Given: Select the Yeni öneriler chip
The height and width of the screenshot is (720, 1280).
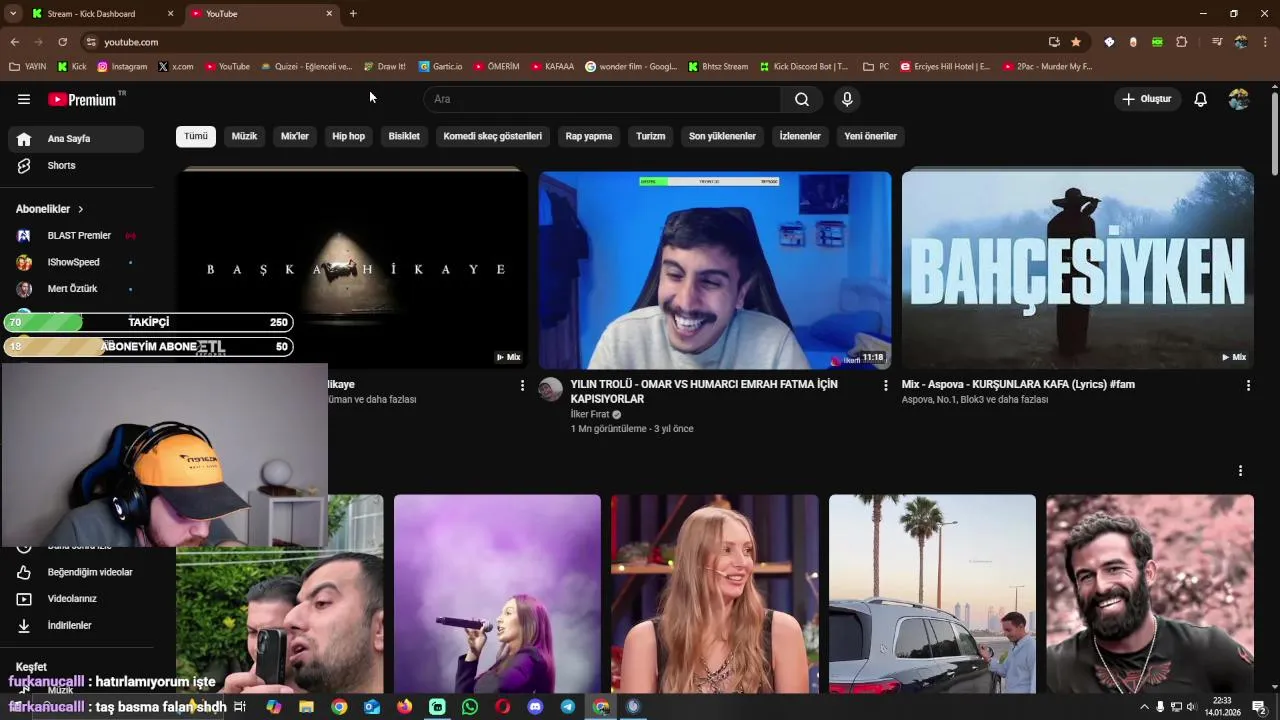Looking at the screenshot, I should 870,136.
